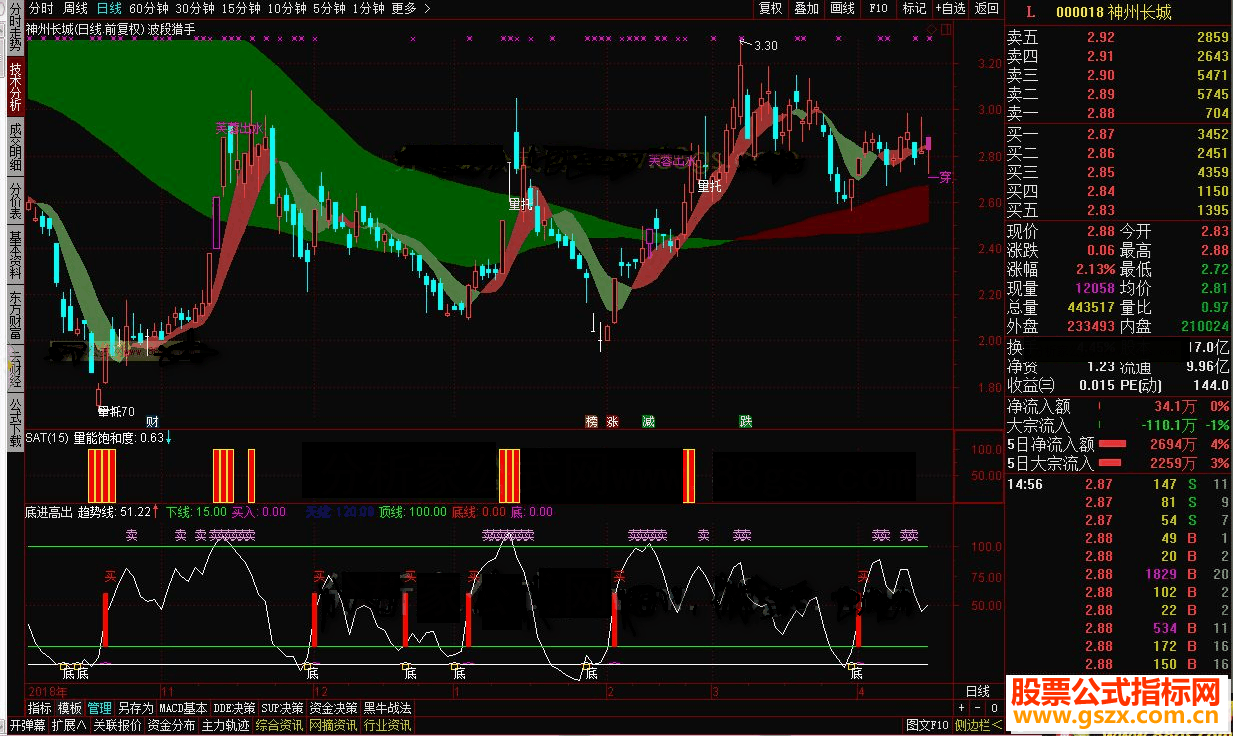Open the 技术分析 sidebar tab
The height and width of the screenshot is (736, 1233).
pyautogui.click(x=15, y=85)
